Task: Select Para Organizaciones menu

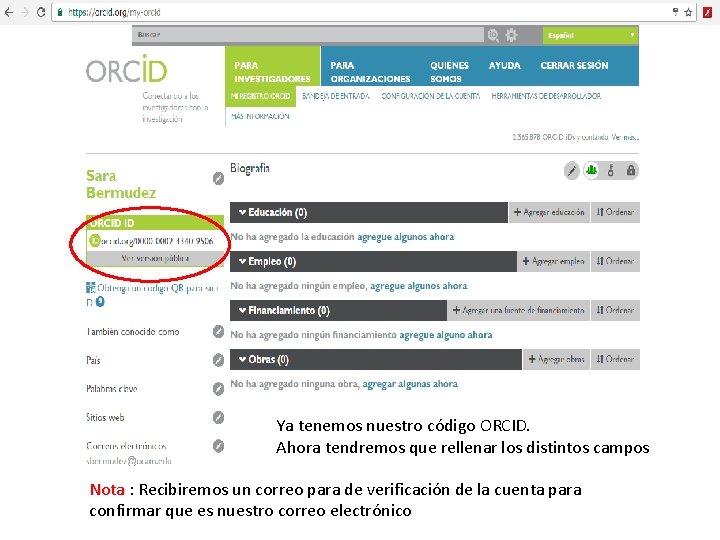Action: (370, 72)
